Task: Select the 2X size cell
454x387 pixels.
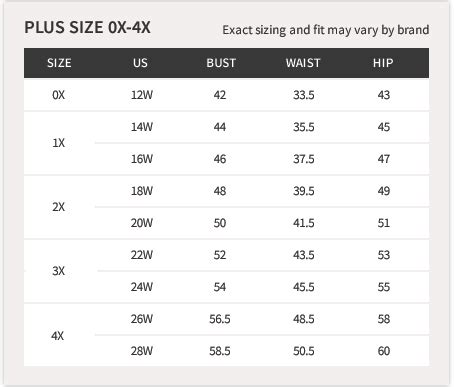Action: coord(58,207)
